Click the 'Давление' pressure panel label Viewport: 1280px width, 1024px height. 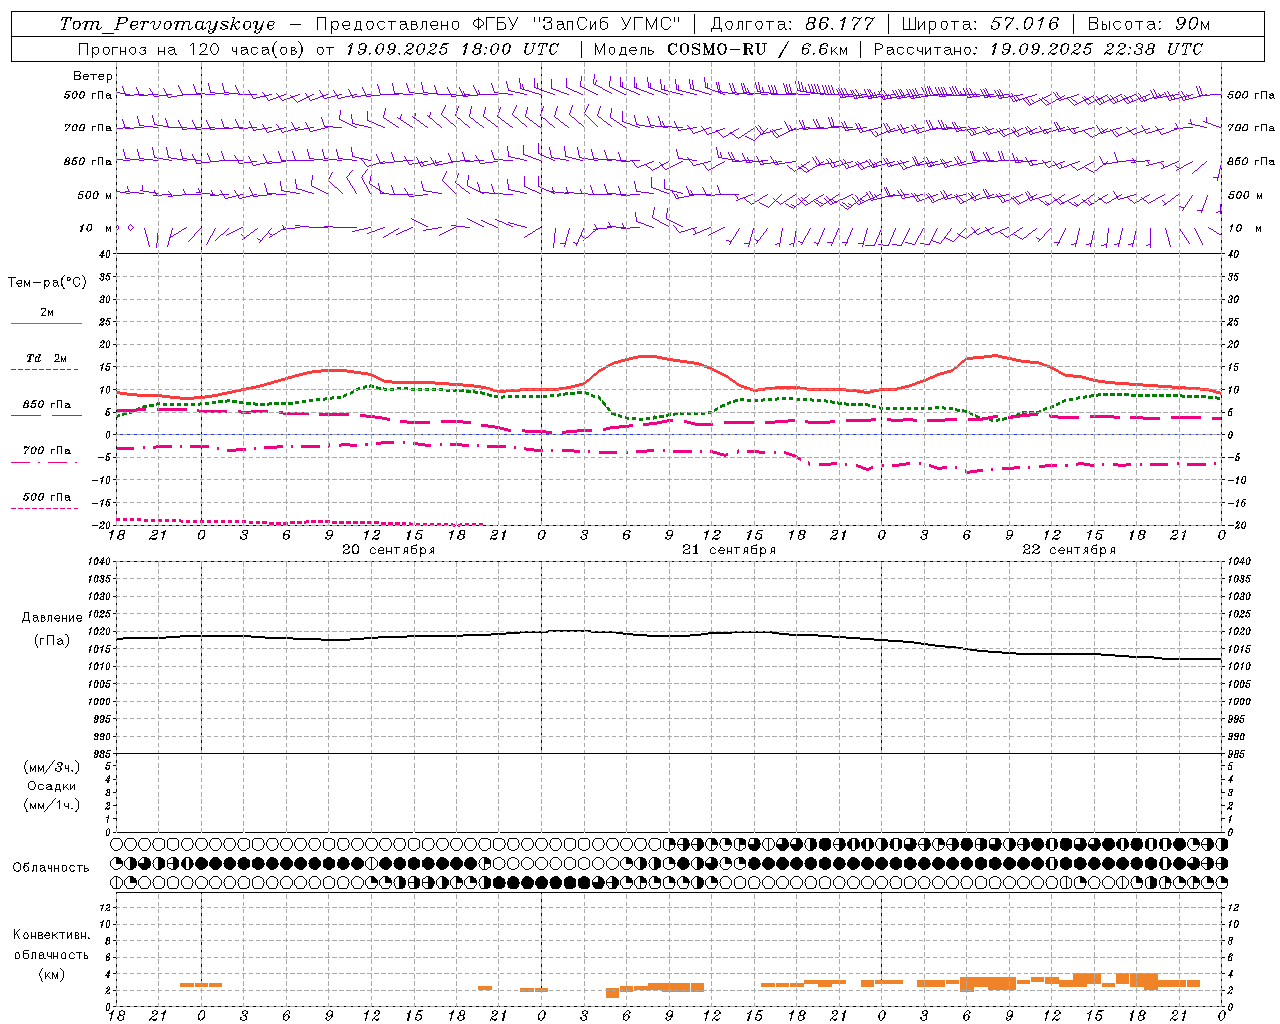pos(51,618)
